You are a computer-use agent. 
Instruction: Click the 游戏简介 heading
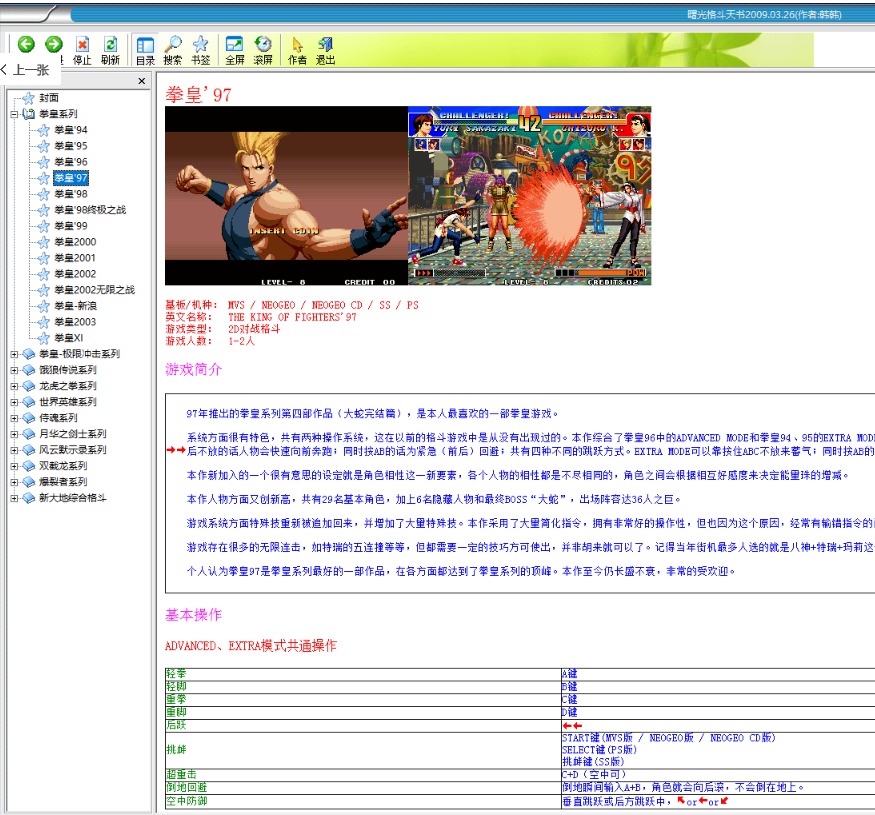point(194,370)
